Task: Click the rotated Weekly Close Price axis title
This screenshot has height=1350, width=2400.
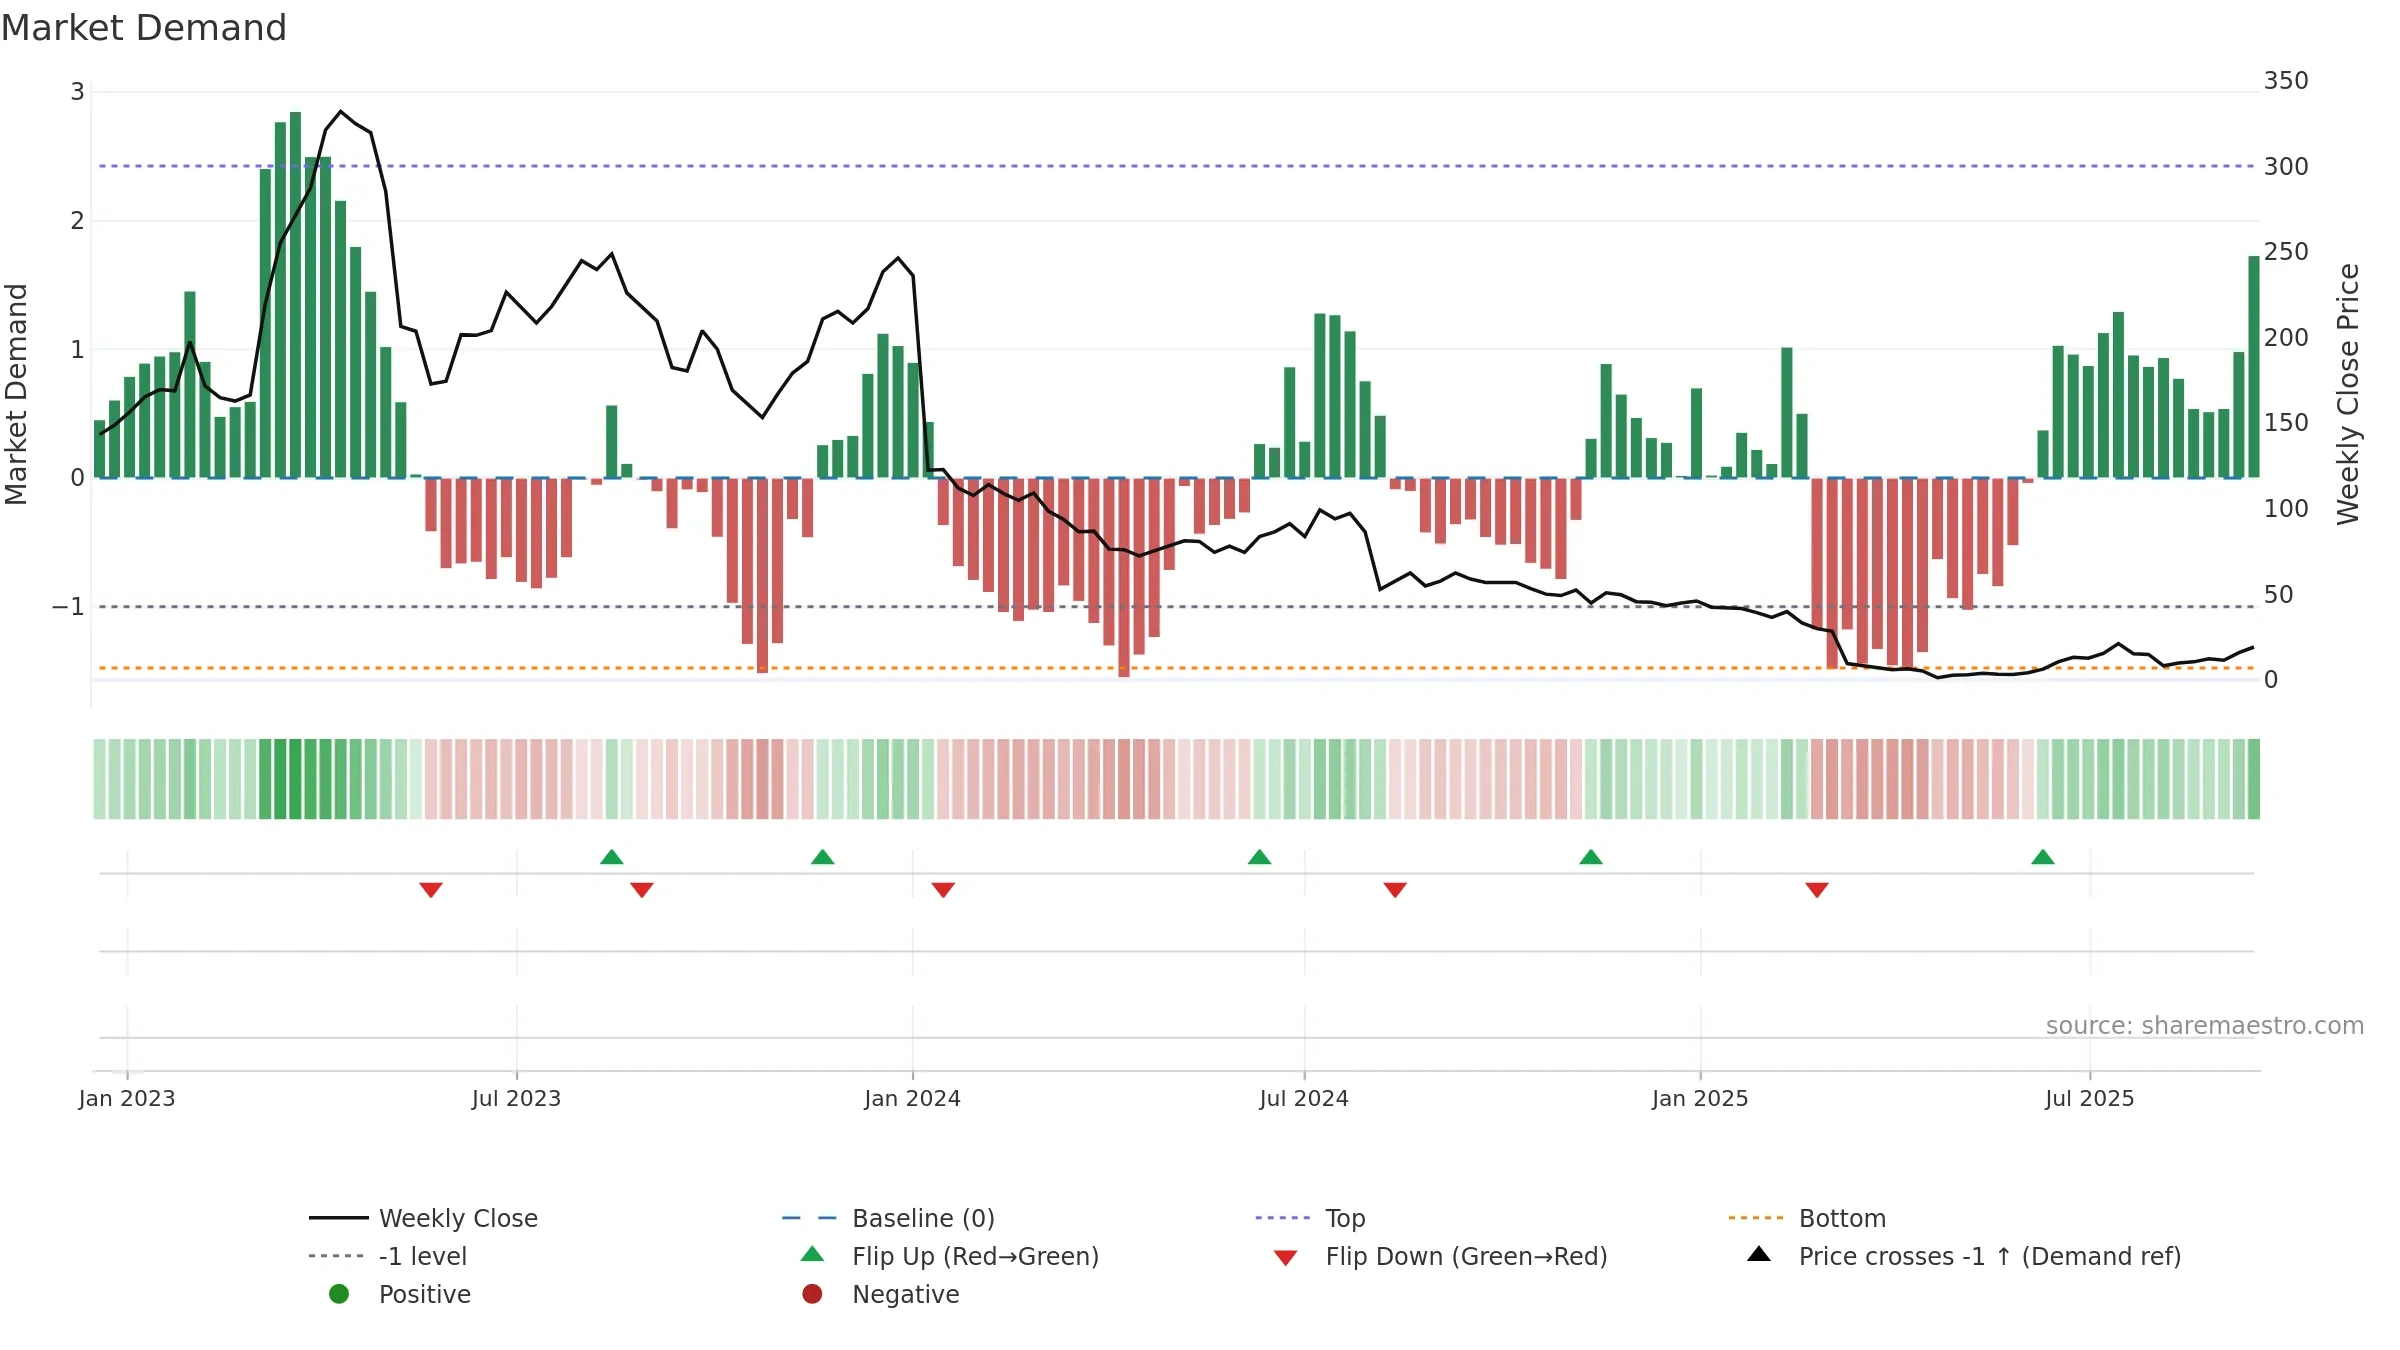Action: tap(2348, 394)
